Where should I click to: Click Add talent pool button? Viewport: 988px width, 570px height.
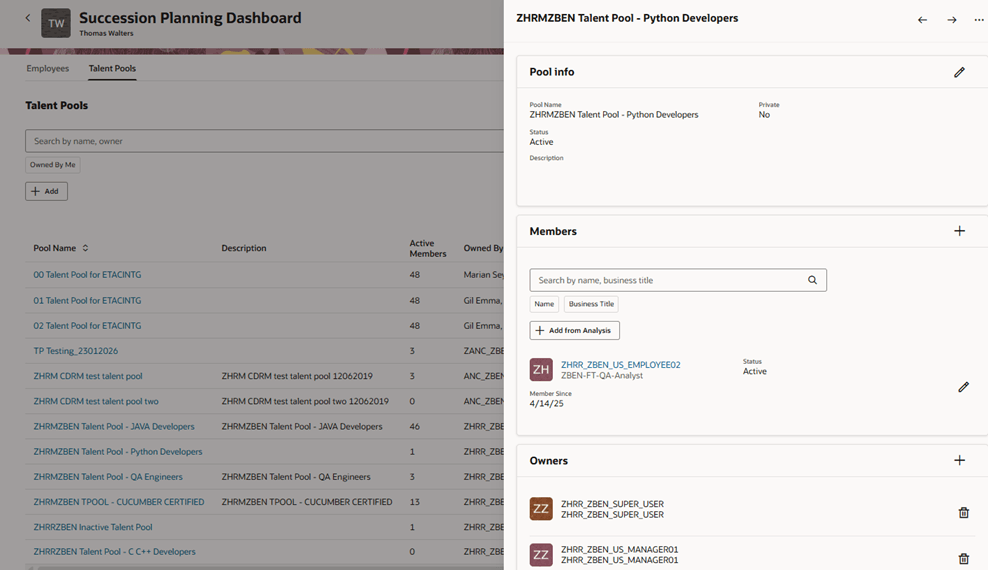(46, 191)
